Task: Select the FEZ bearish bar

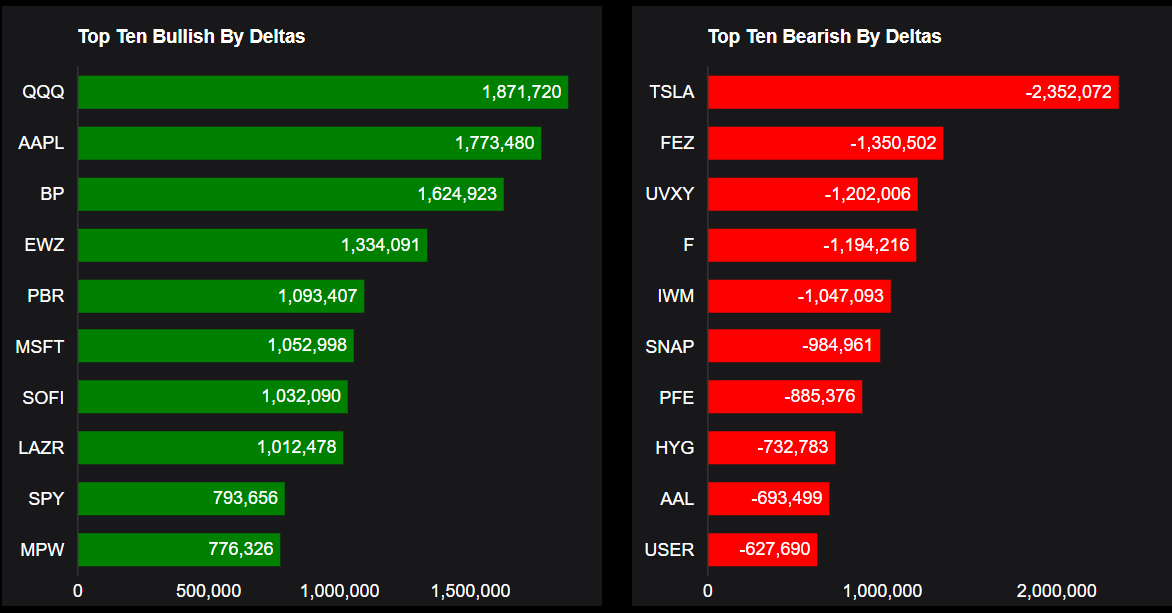Action: click(825, 143)
